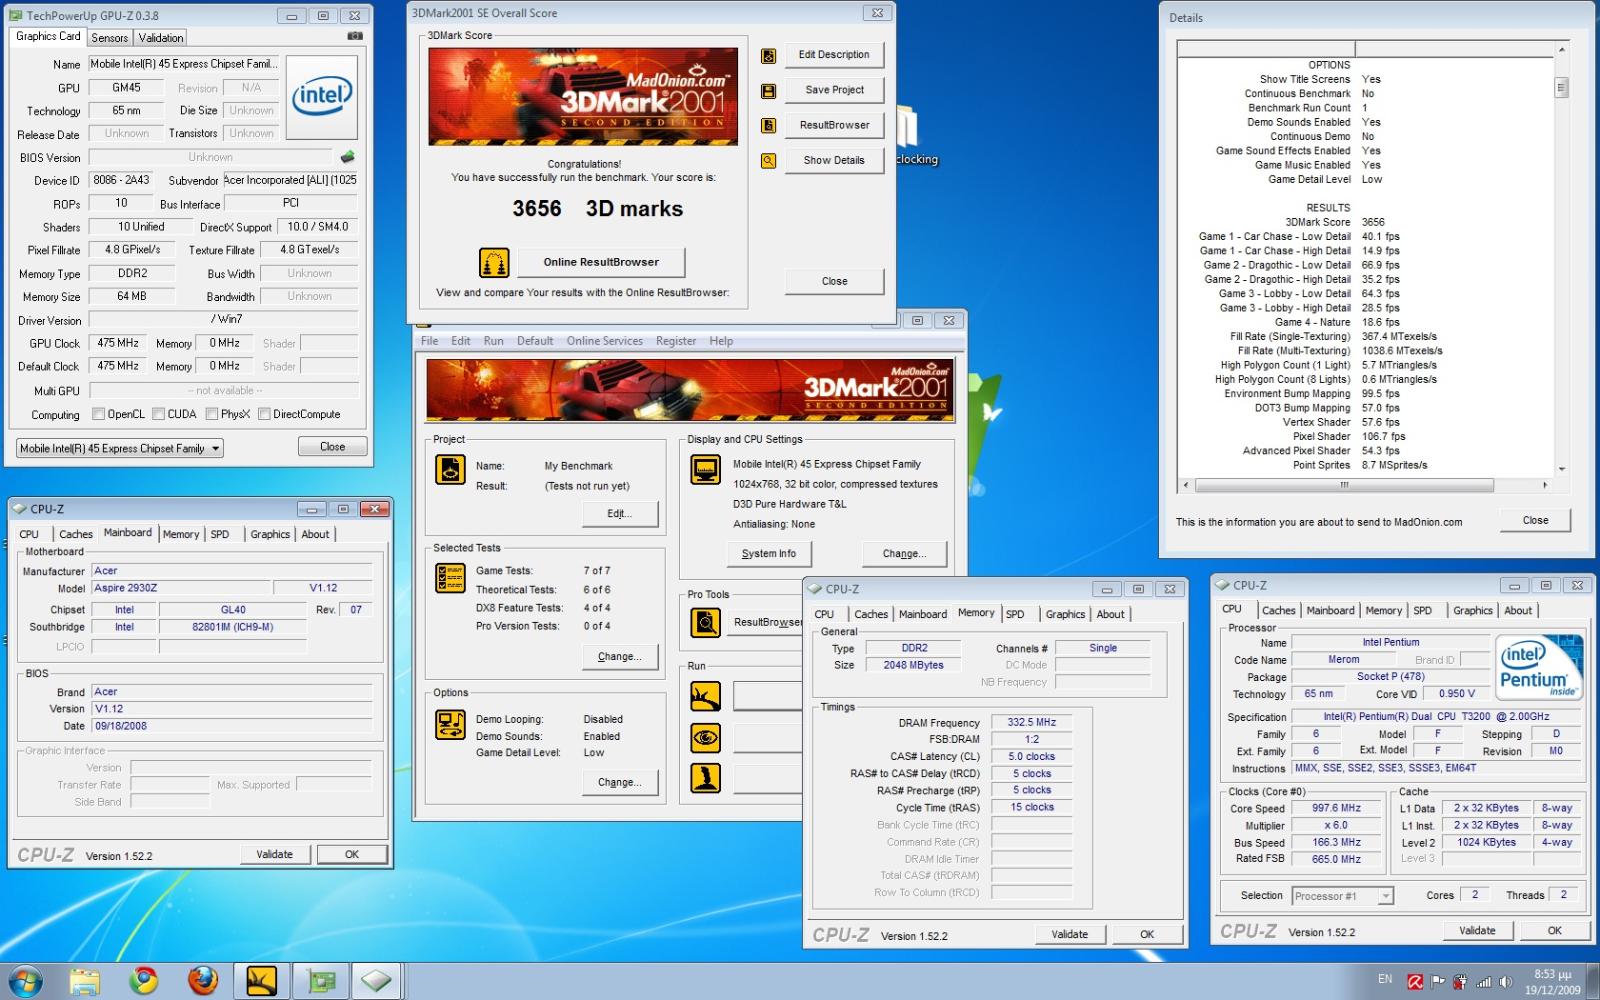Screen dimensions: 1600x1000
Task: Click the Edit button in the Project section
Action: coord(620,513)
